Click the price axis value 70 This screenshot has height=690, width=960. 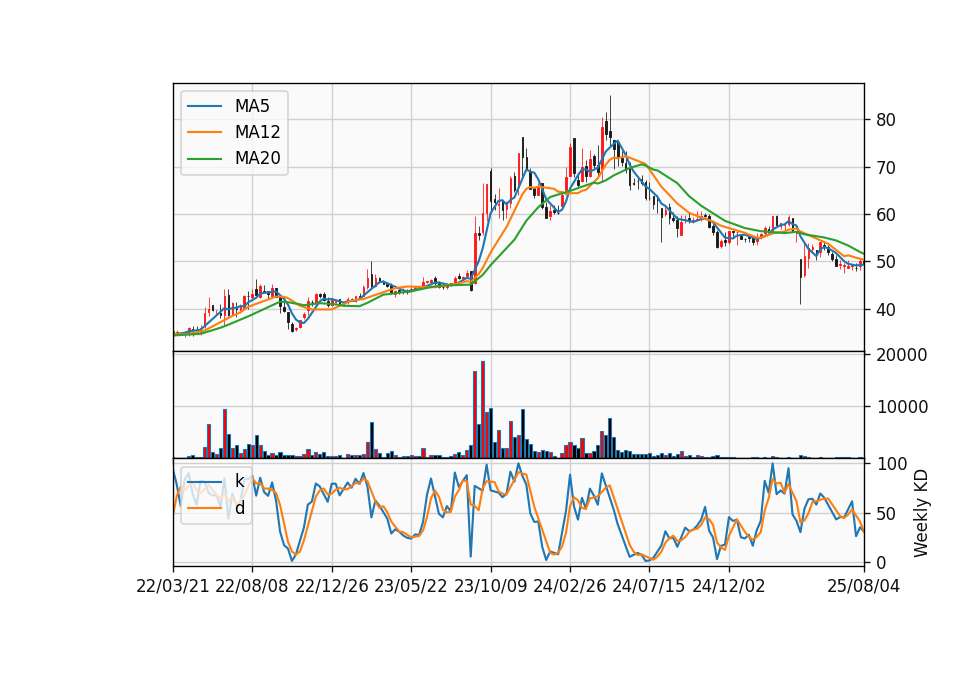click(x=886, y=167)
